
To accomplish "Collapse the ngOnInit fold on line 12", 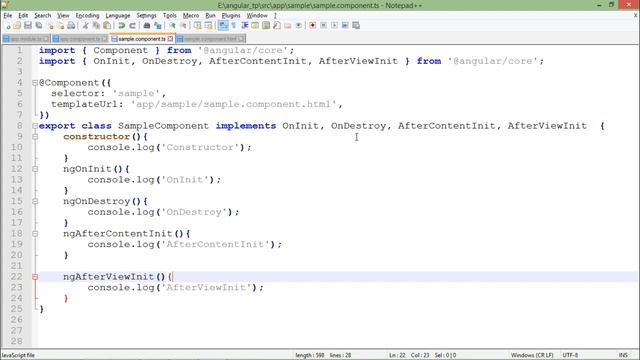I will click(x=35, y=169).
